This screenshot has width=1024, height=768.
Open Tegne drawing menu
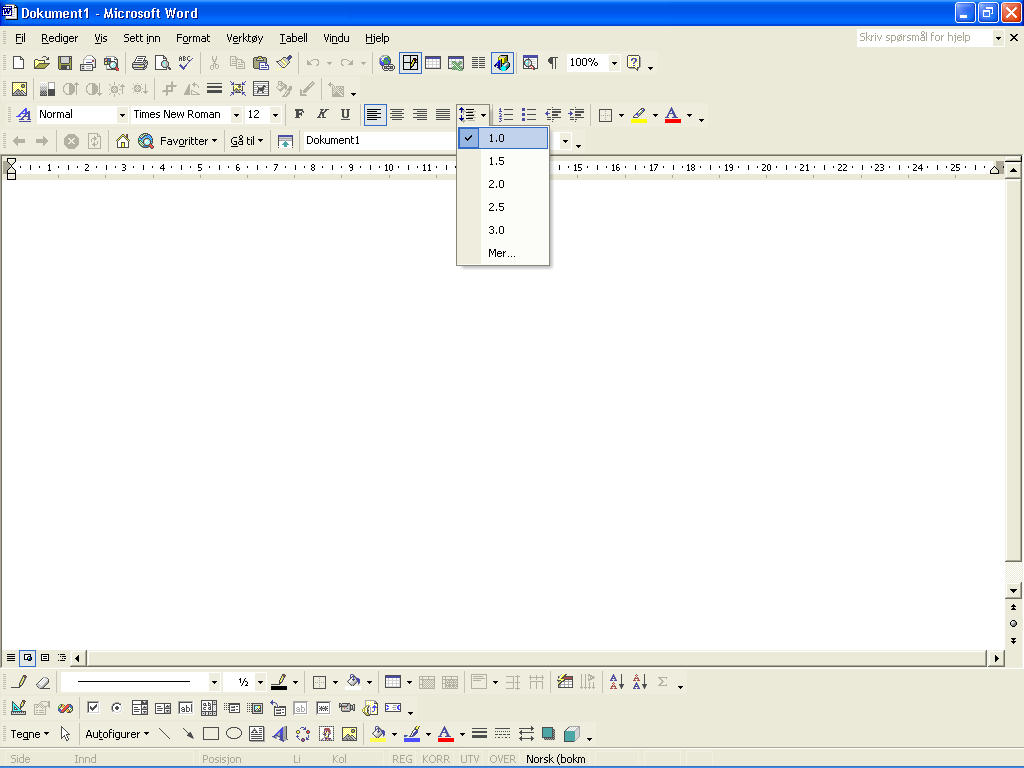[x=29, y=734]
